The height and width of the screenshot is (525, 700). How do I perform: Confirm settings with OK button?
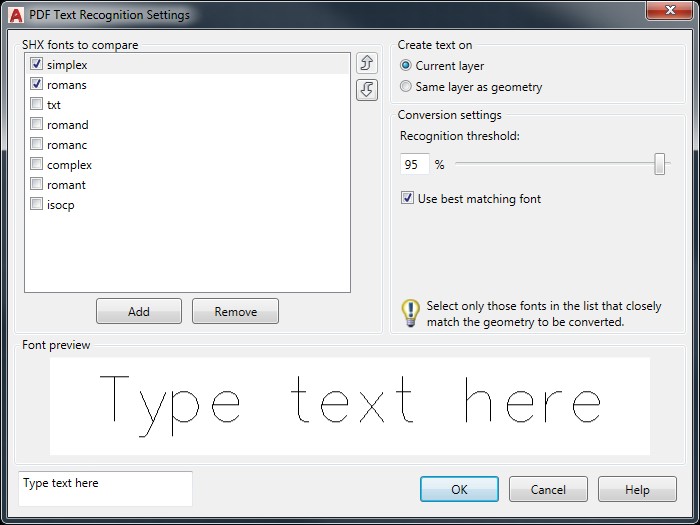pos(459,489)
